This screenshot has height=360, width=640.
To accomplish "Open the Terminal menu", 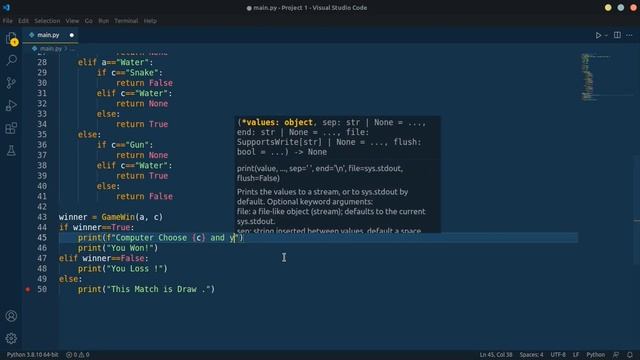I will click(126, 21).
